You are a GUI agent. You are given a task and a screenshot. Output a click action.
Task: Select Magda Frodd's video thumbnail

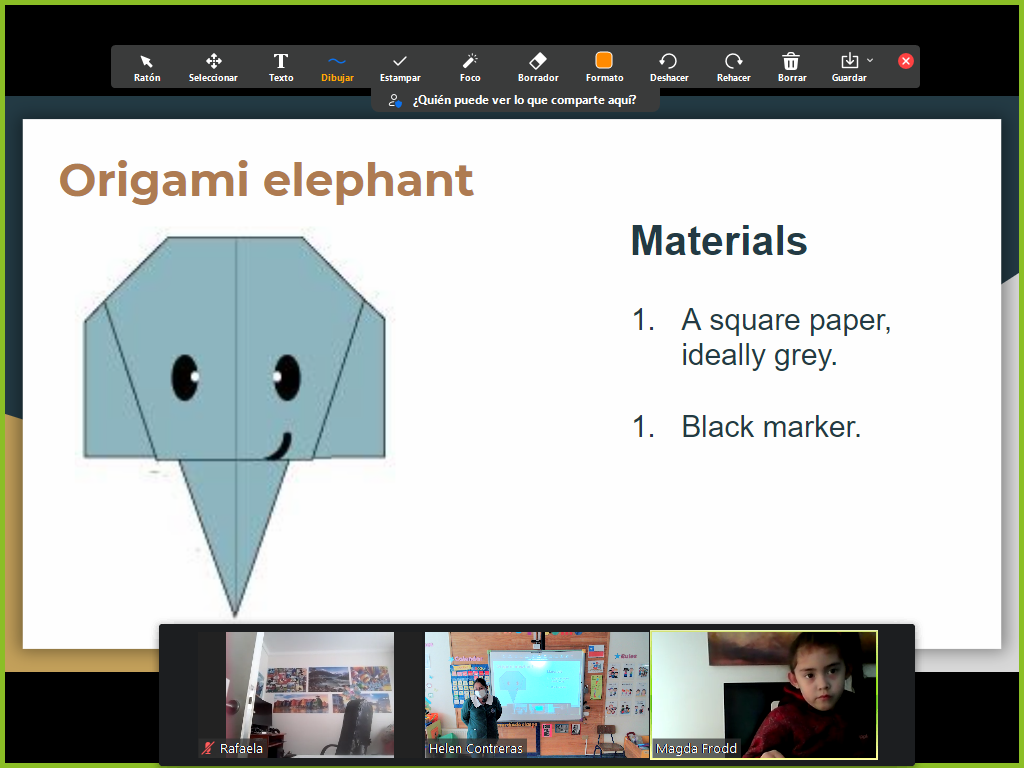pos(764,690)
